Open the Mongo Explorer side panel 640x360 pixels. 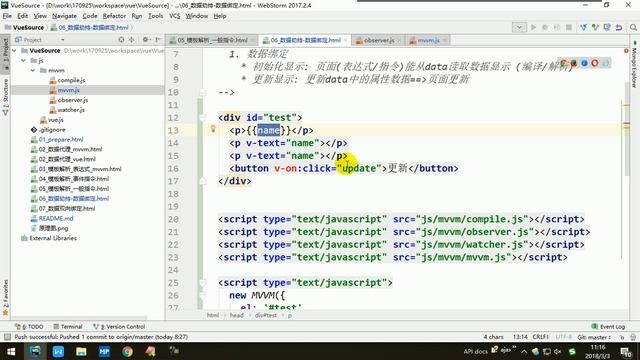coord(635,65)
